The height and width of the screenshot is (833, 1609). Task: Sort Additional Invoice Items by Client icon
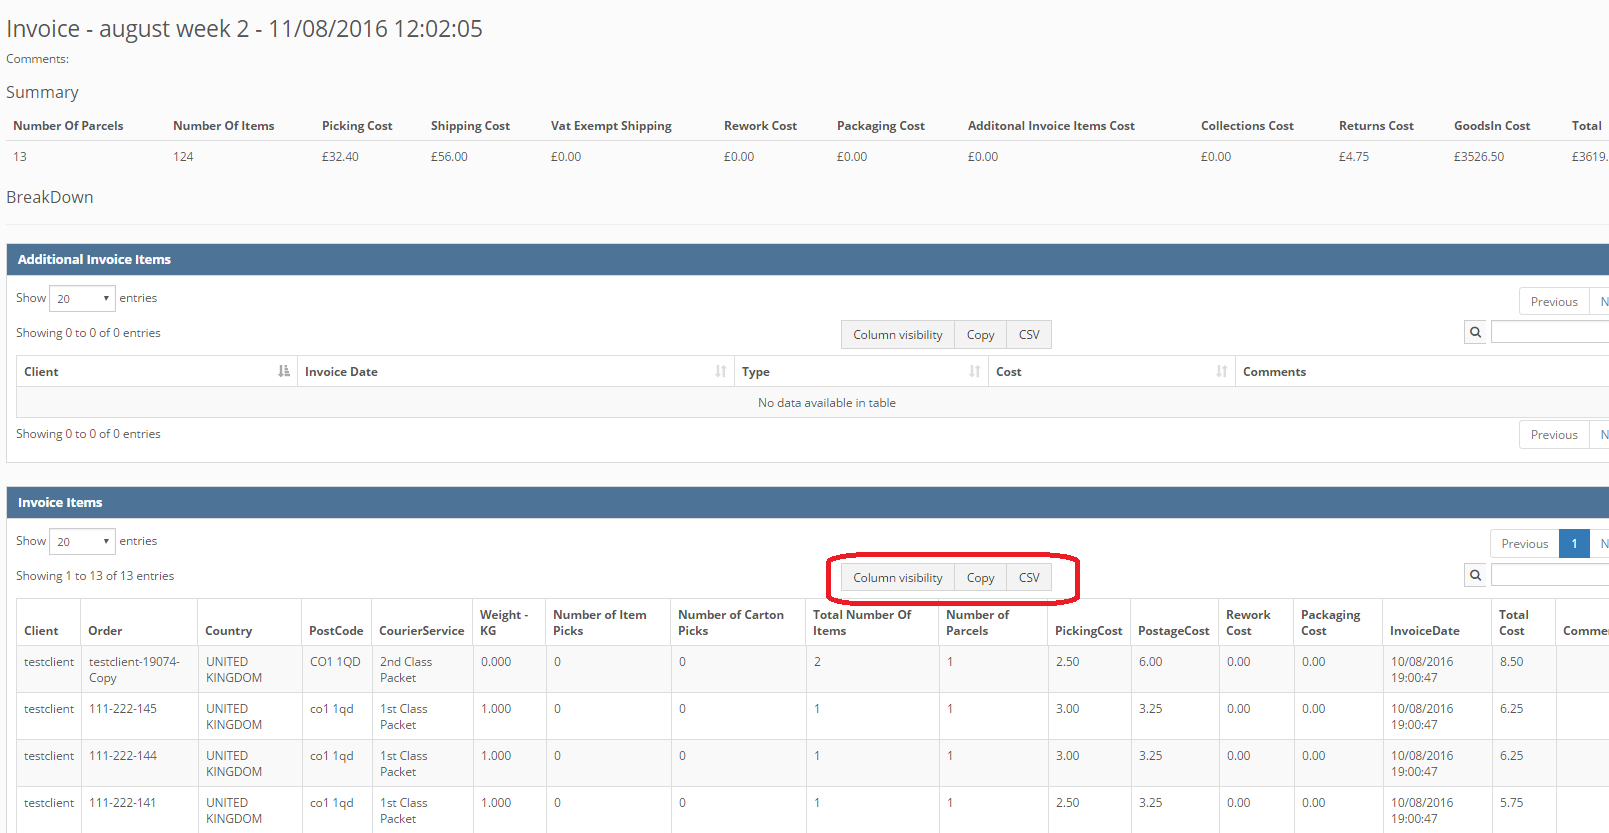[284, 371]
